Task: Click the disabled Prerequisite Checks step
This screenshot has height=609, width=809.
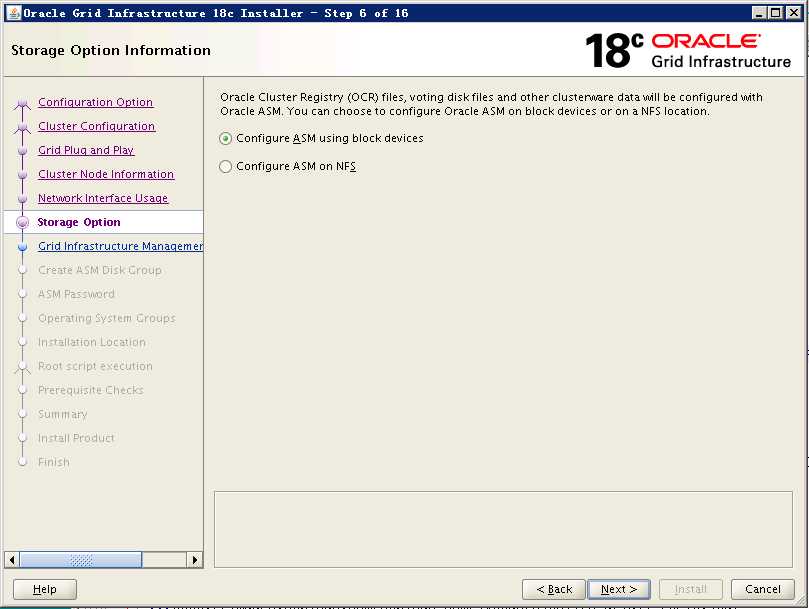Action: coord(91,390)
